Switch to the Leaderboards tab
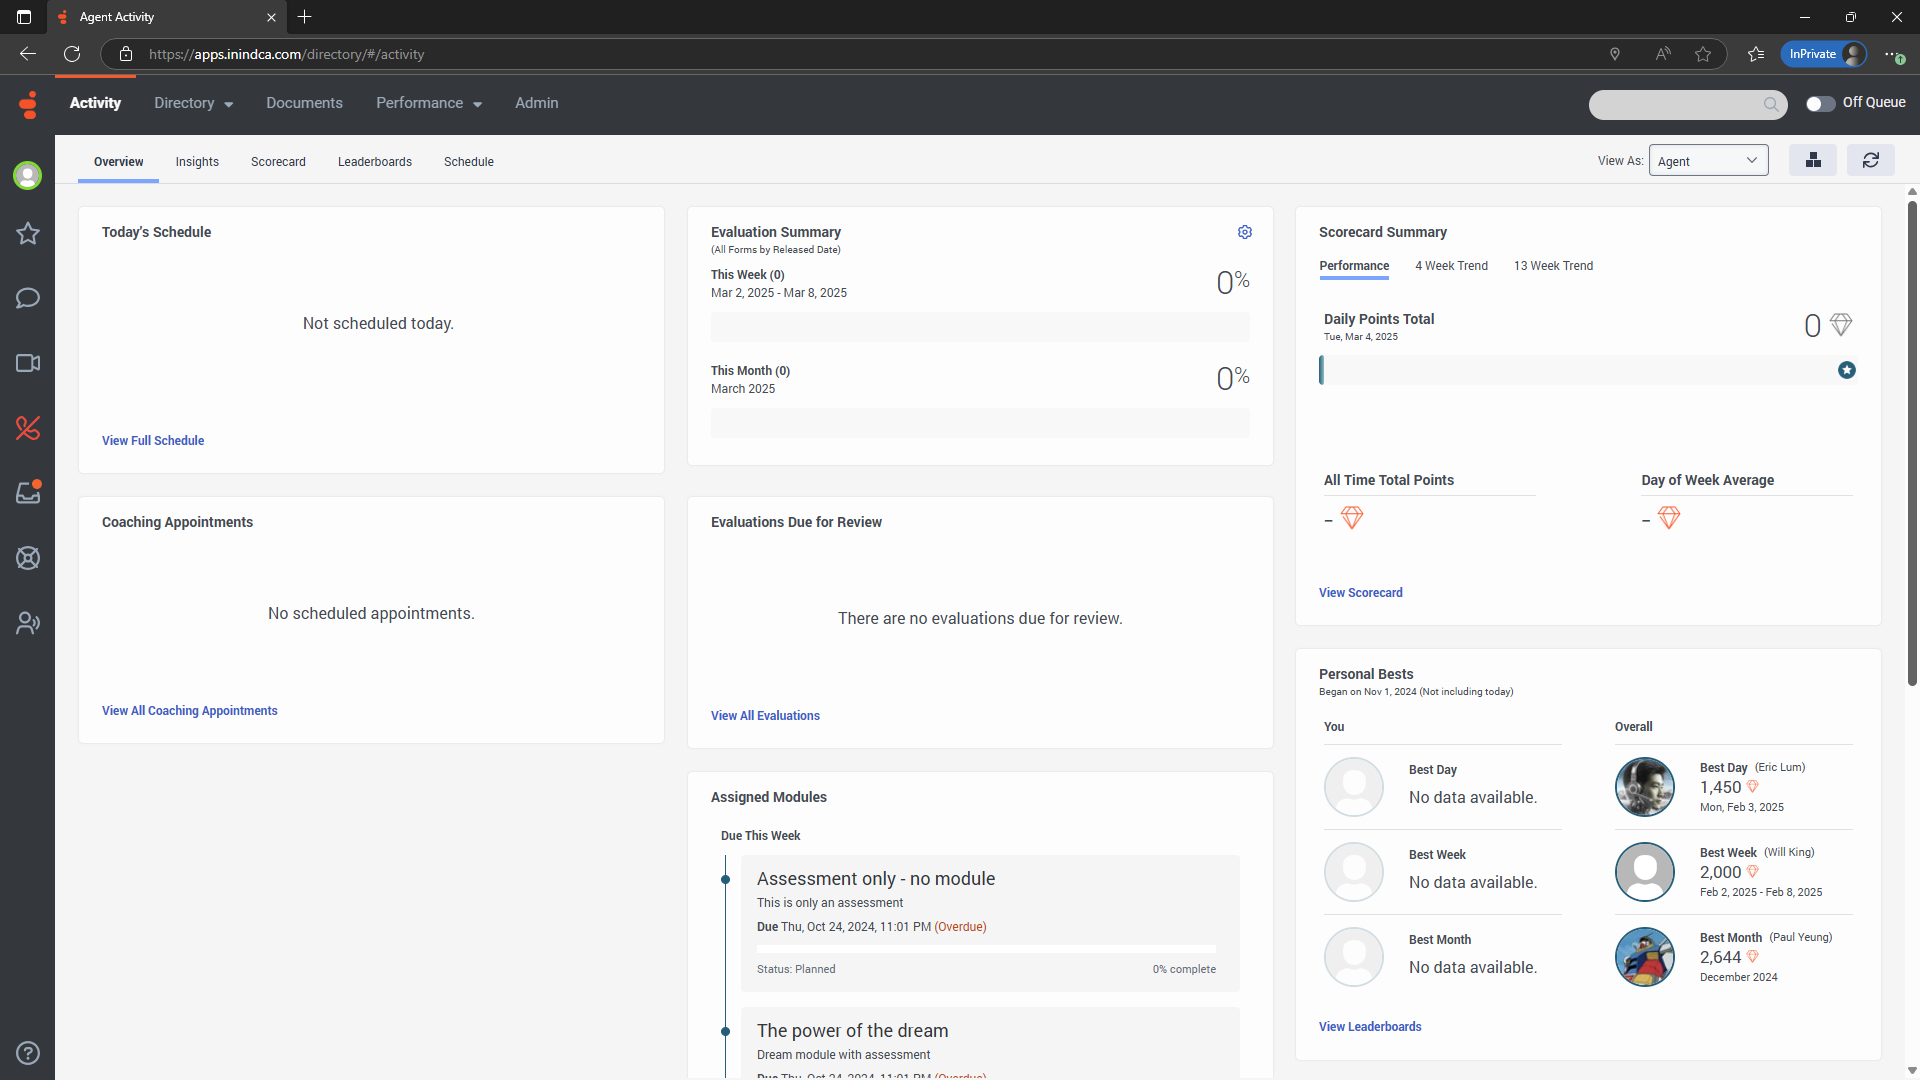The width and height of the screenshot is (1920, 1080). [374, 162]
